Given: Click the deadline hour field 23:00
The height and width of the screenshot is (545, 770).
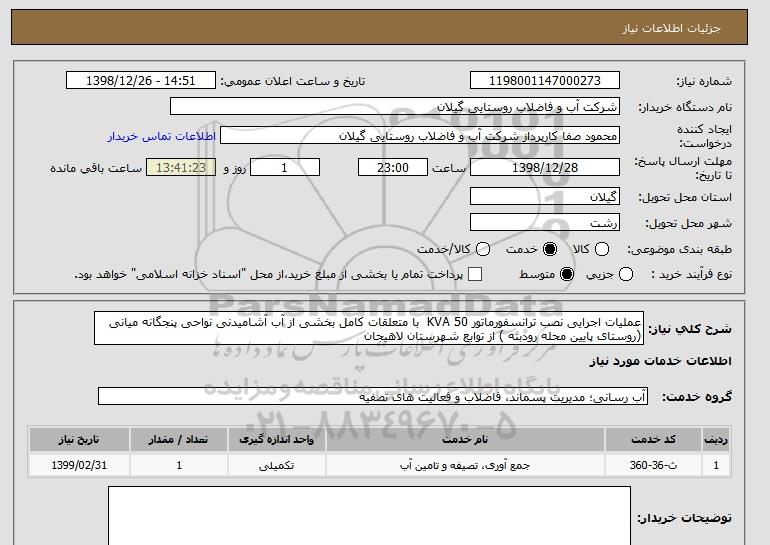Looking at the screenshot, I should (393, 167).
